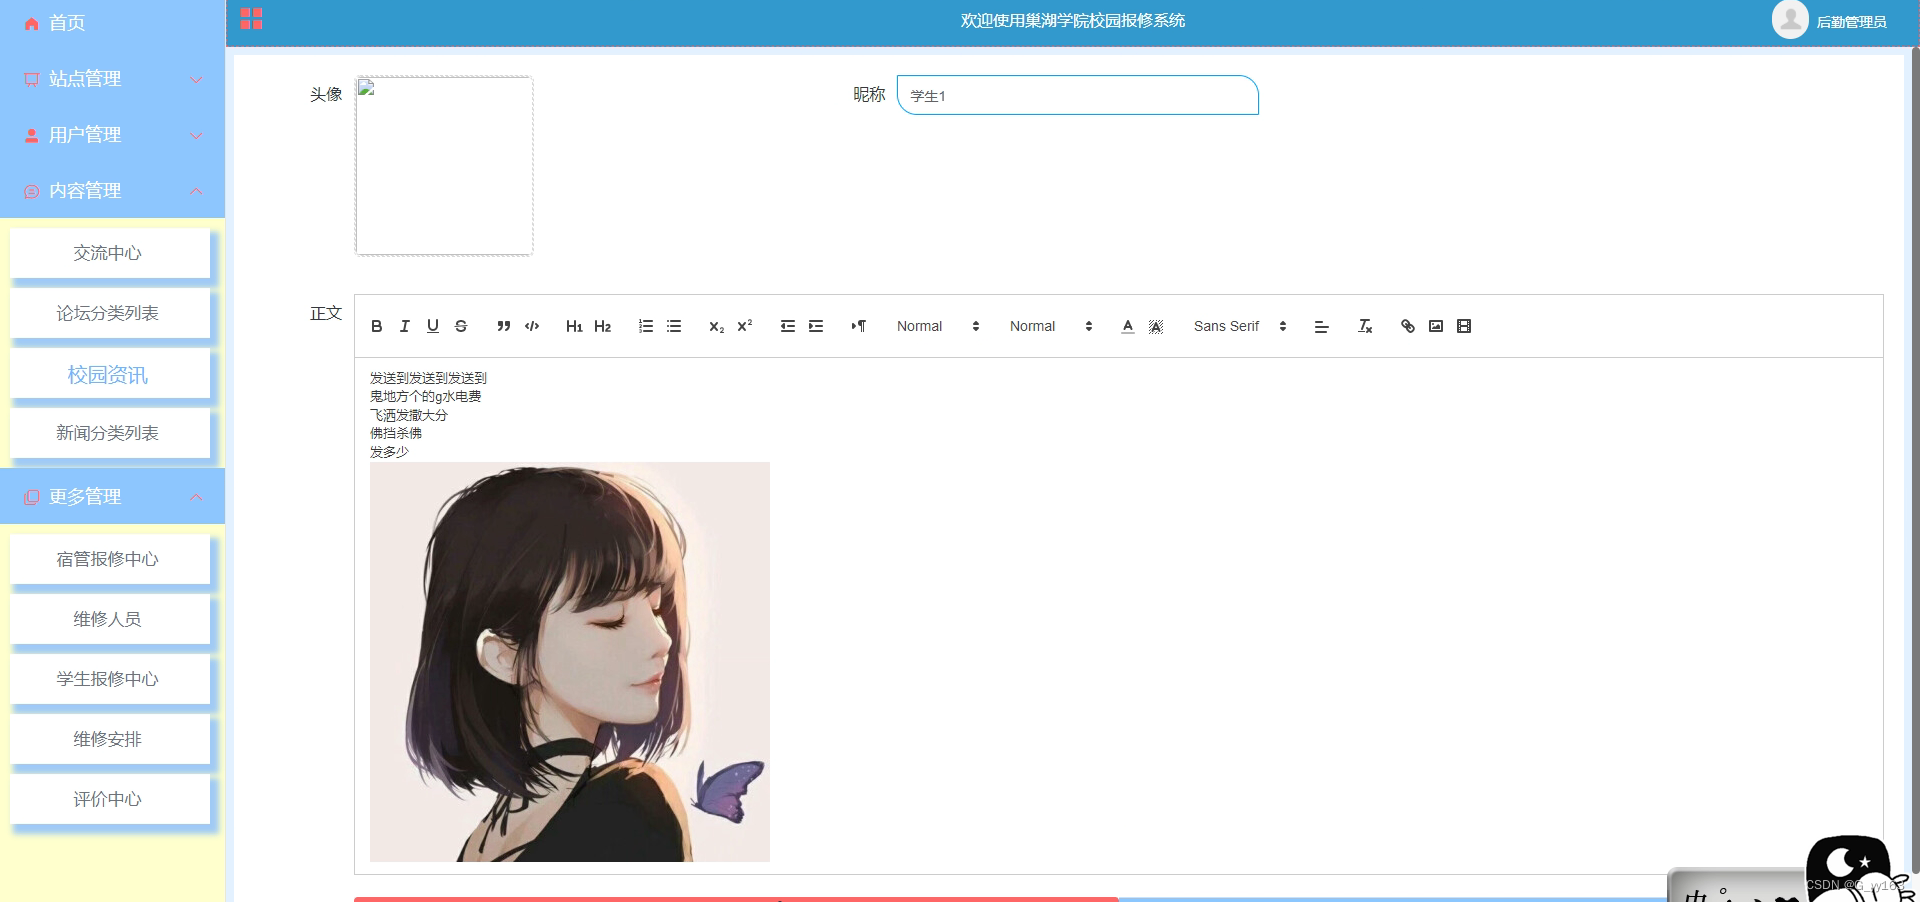Click the text line 佛挡杀佛
The width and height of the screenshot is (1920, 902).
(x=396, y=433)
